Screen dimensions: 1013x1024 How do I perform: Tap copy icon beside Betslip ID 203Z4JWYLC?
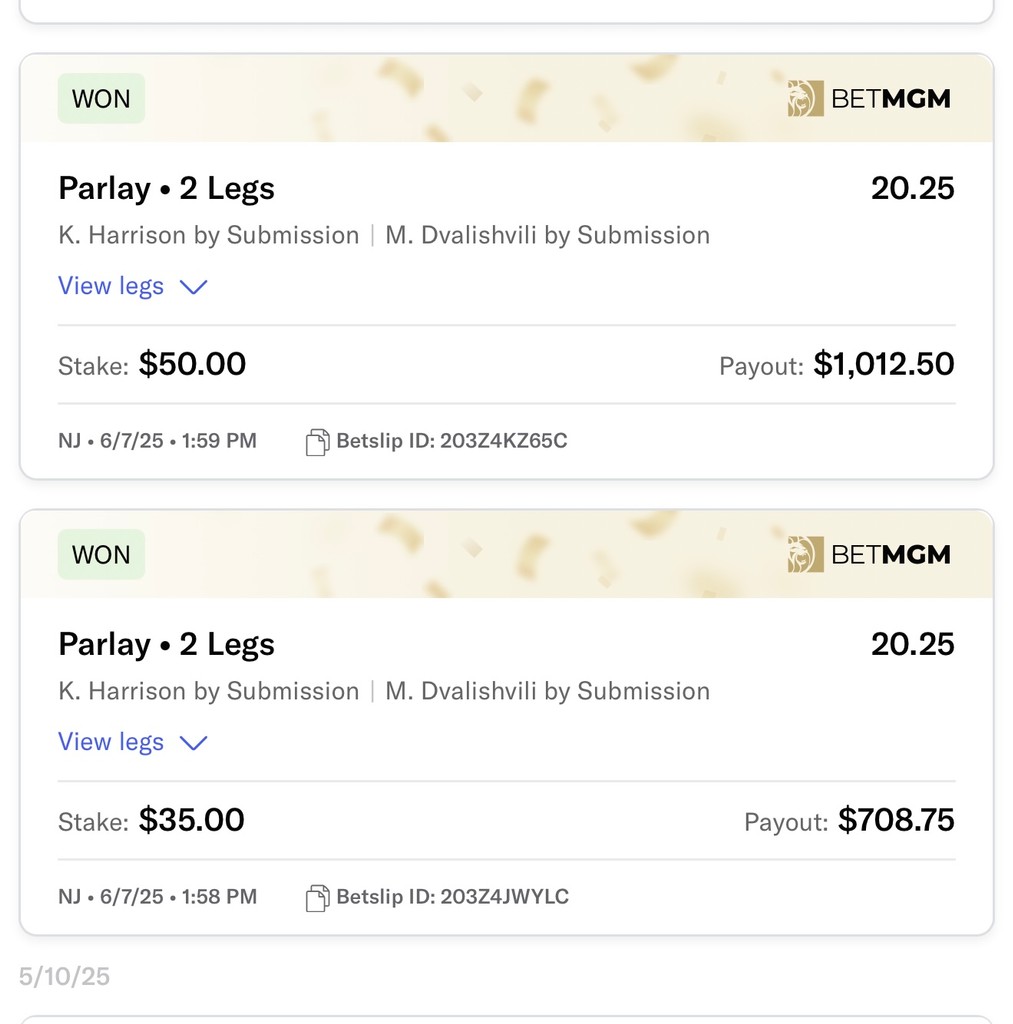tap(317, 898)
